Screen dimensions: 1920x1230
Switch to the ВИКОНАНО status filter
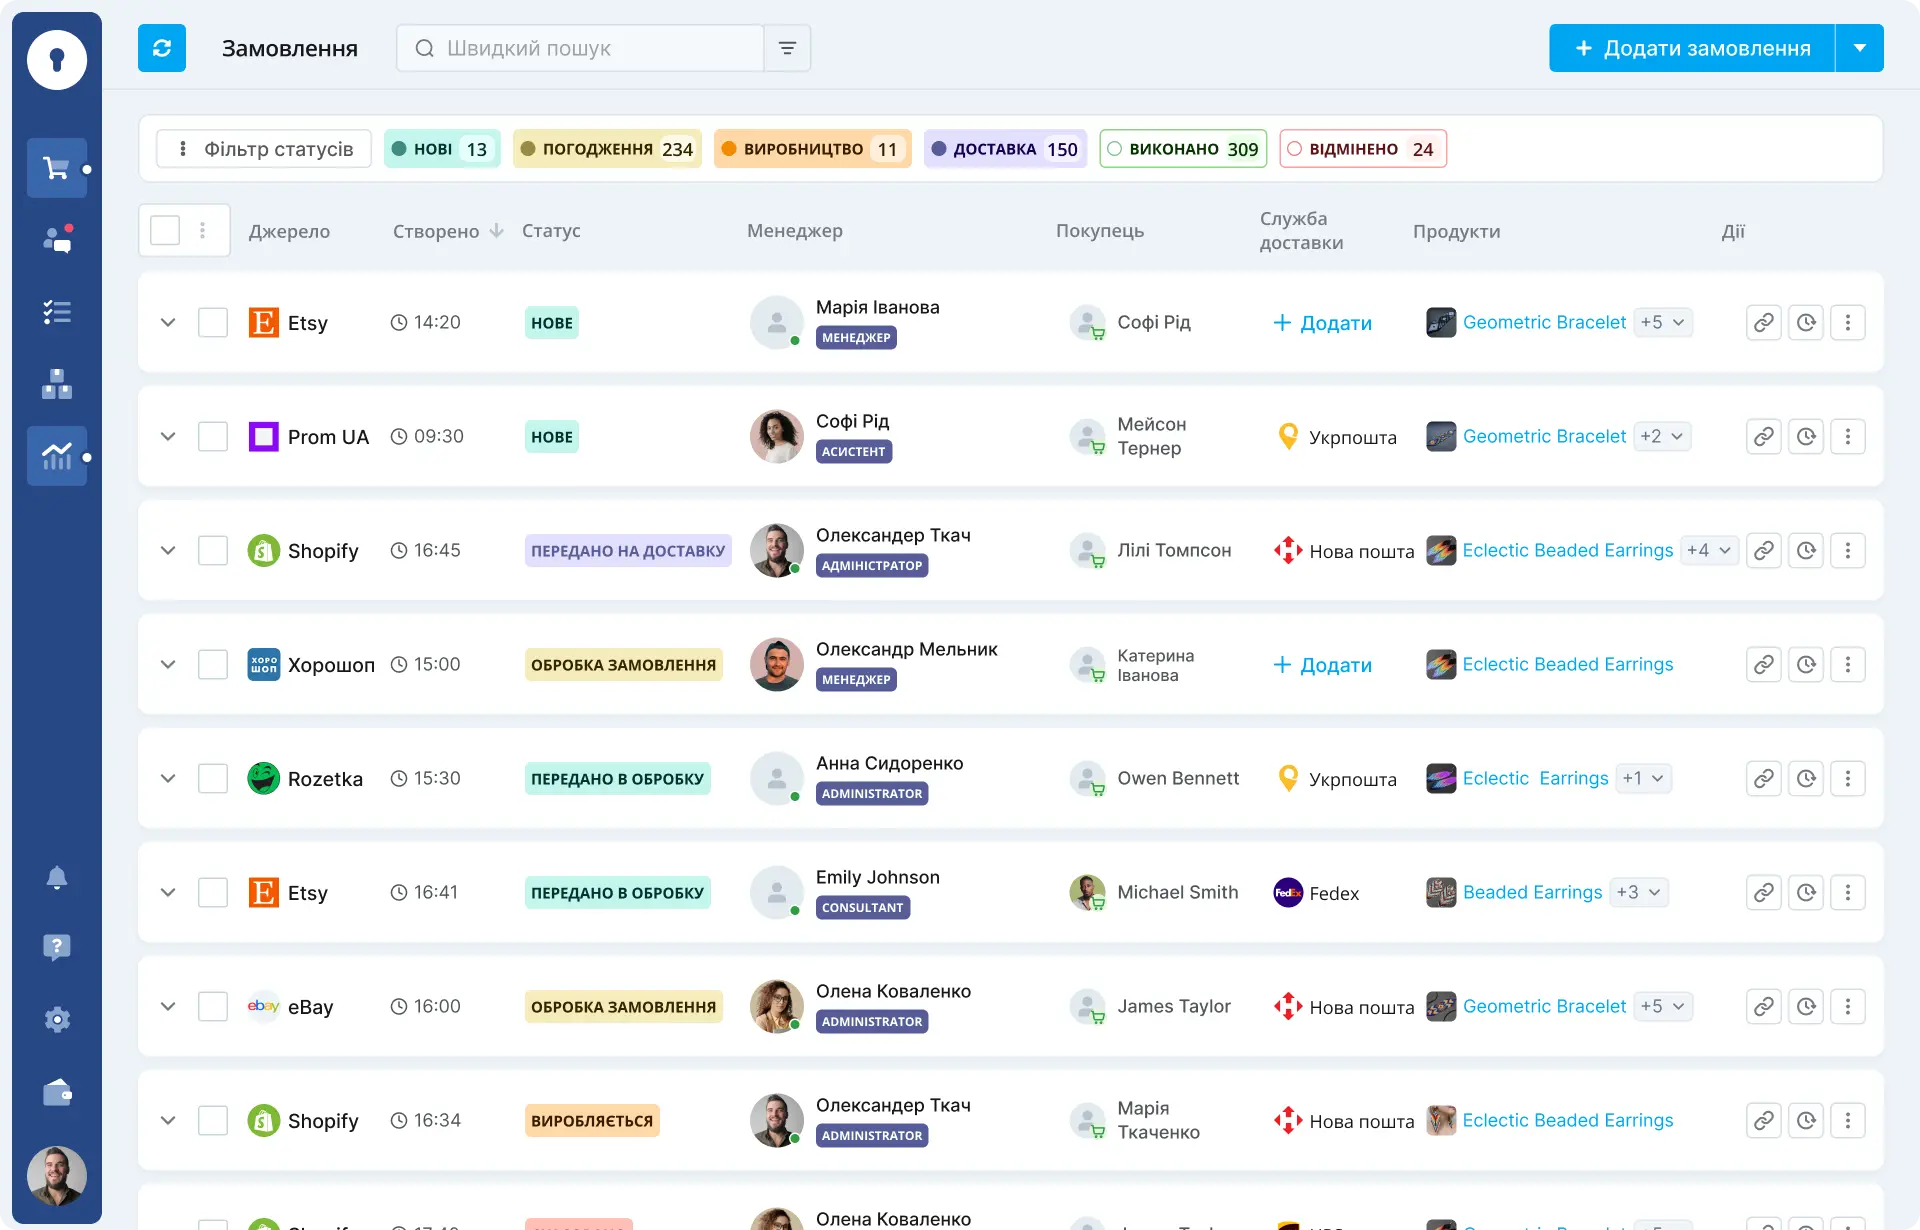(1182, 148)
